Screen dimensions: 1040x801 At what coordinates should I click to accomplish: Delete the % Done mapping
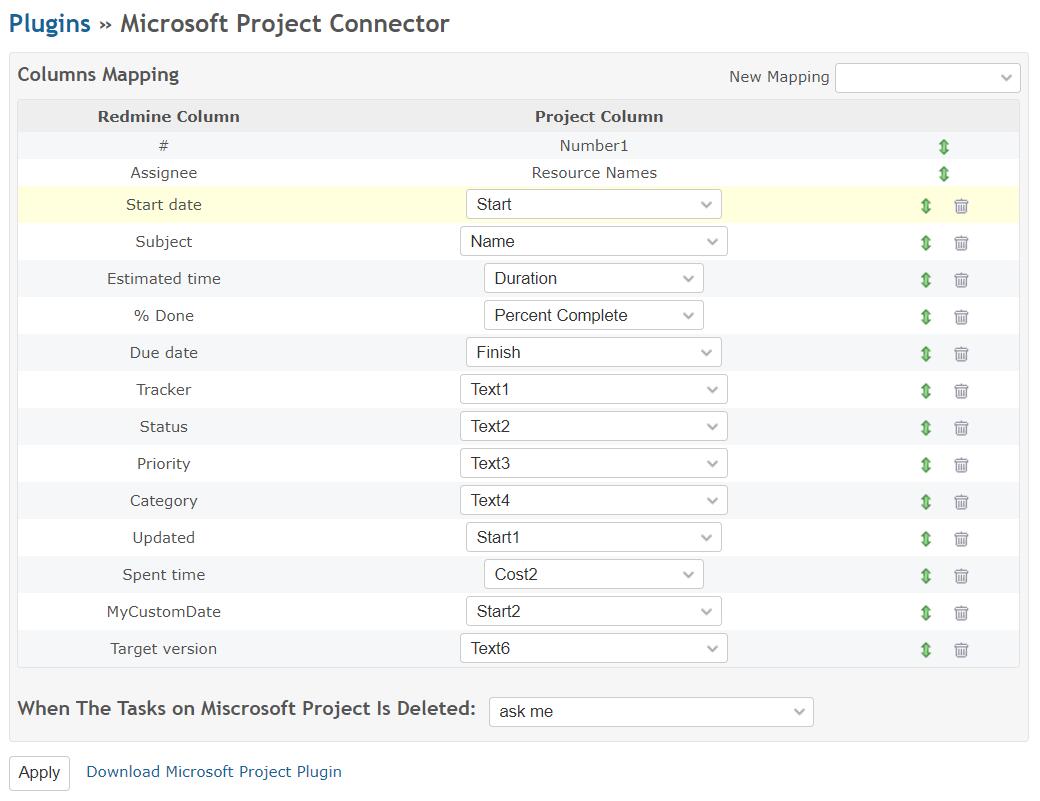point(961,317)
